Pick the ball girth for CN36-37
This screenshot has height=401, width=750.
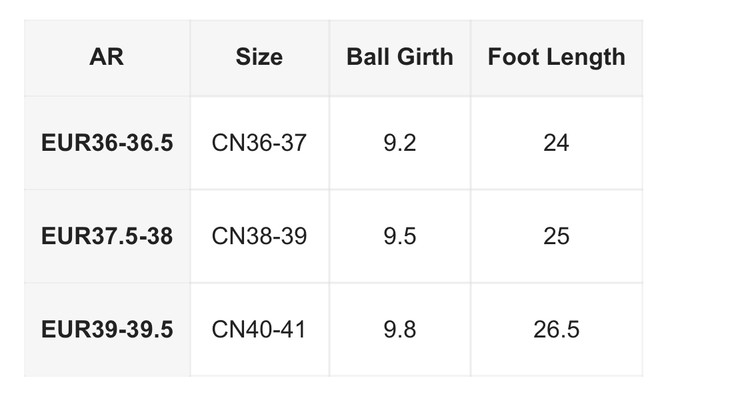[x=400, y=143]
